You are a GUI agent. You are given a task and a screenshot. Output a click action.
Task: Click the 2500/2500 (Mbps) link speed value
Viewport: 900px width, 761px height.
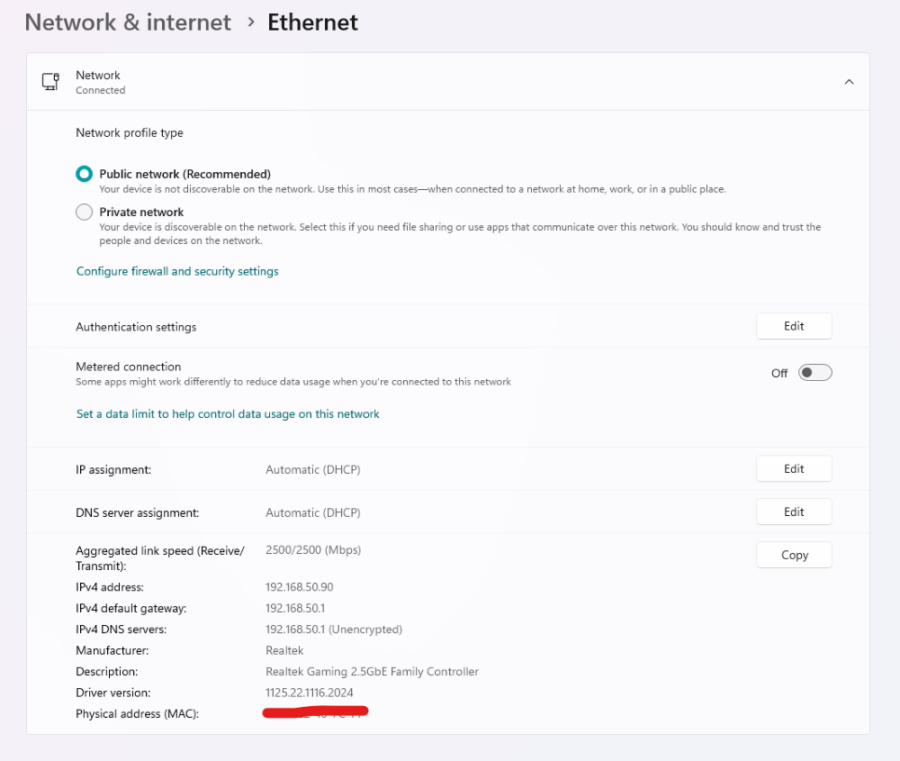(x=313, y=550)
